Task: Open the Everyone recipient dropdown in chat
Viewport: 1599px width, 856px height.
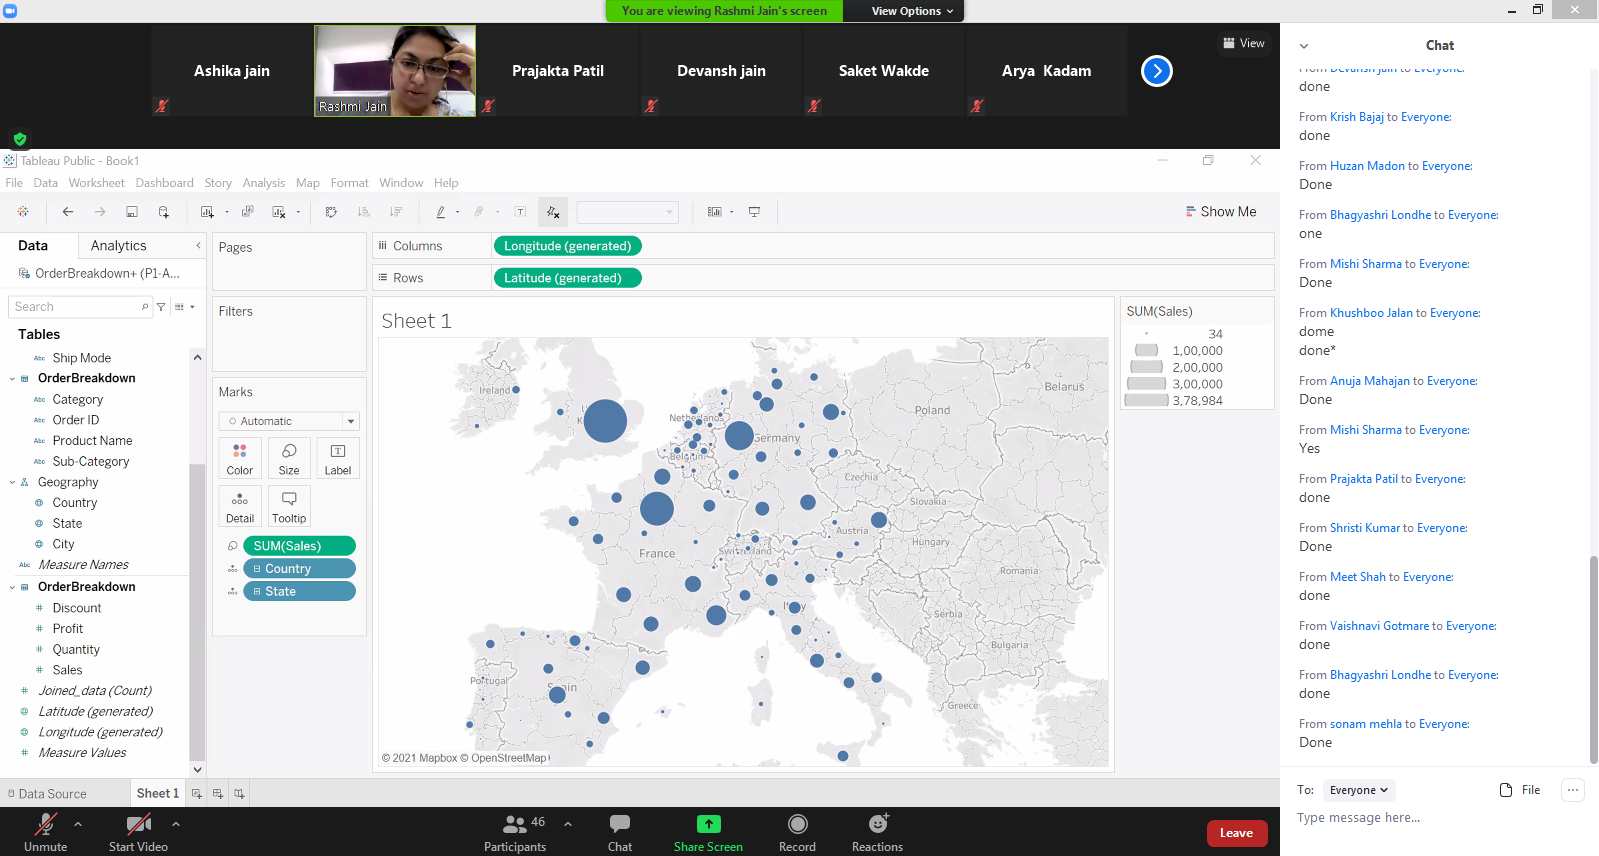Action: coord(1358,790)
